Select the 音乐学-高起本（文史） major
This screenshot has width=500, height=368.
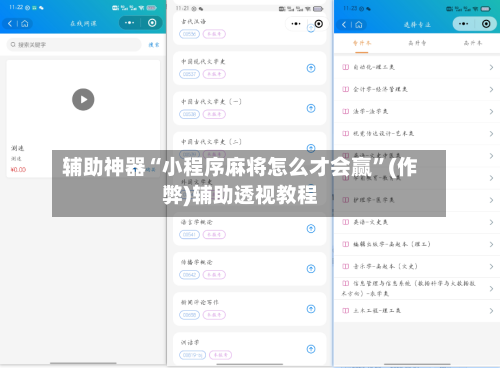pyautogui.click(x=417, y=266)
